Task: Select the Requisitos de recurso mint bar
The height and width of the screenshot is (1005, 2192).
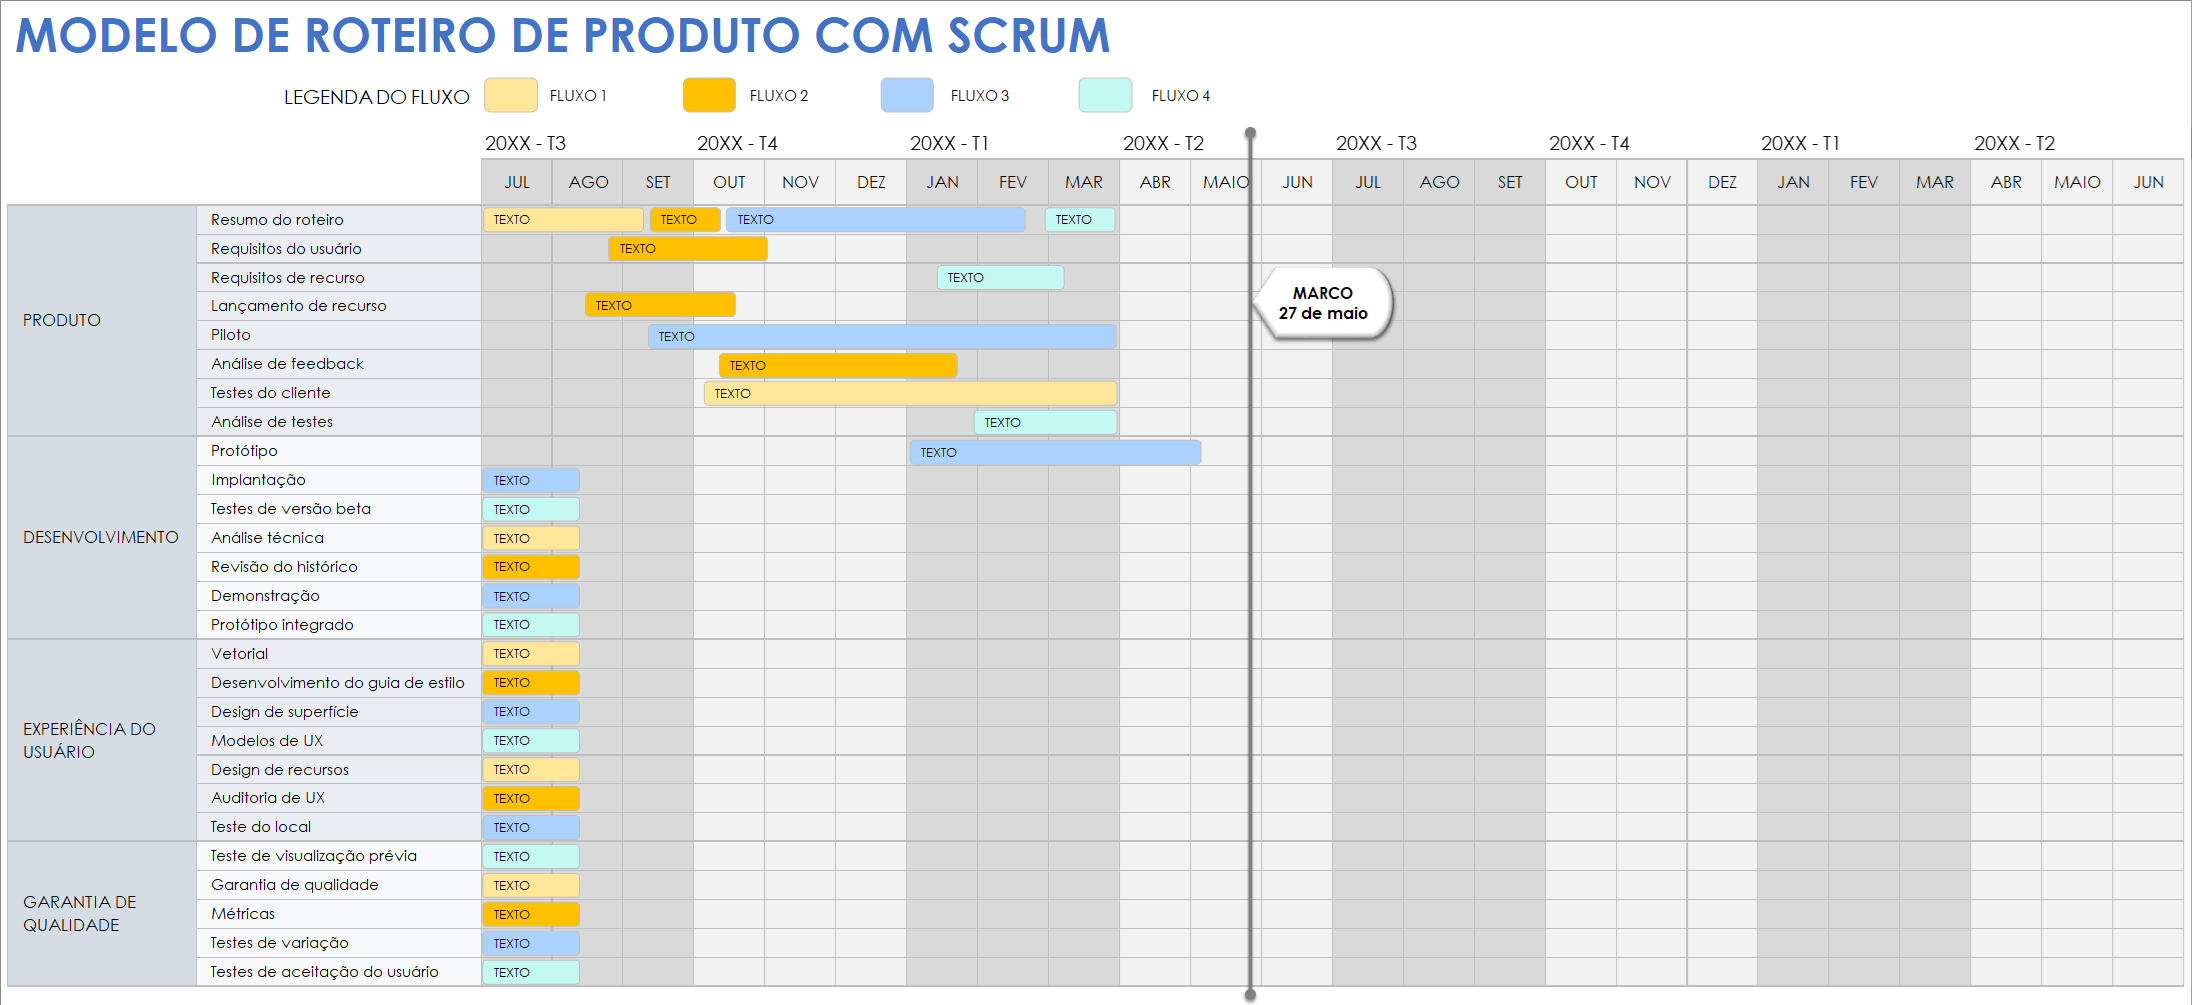Action: [x=1000, y=277]
